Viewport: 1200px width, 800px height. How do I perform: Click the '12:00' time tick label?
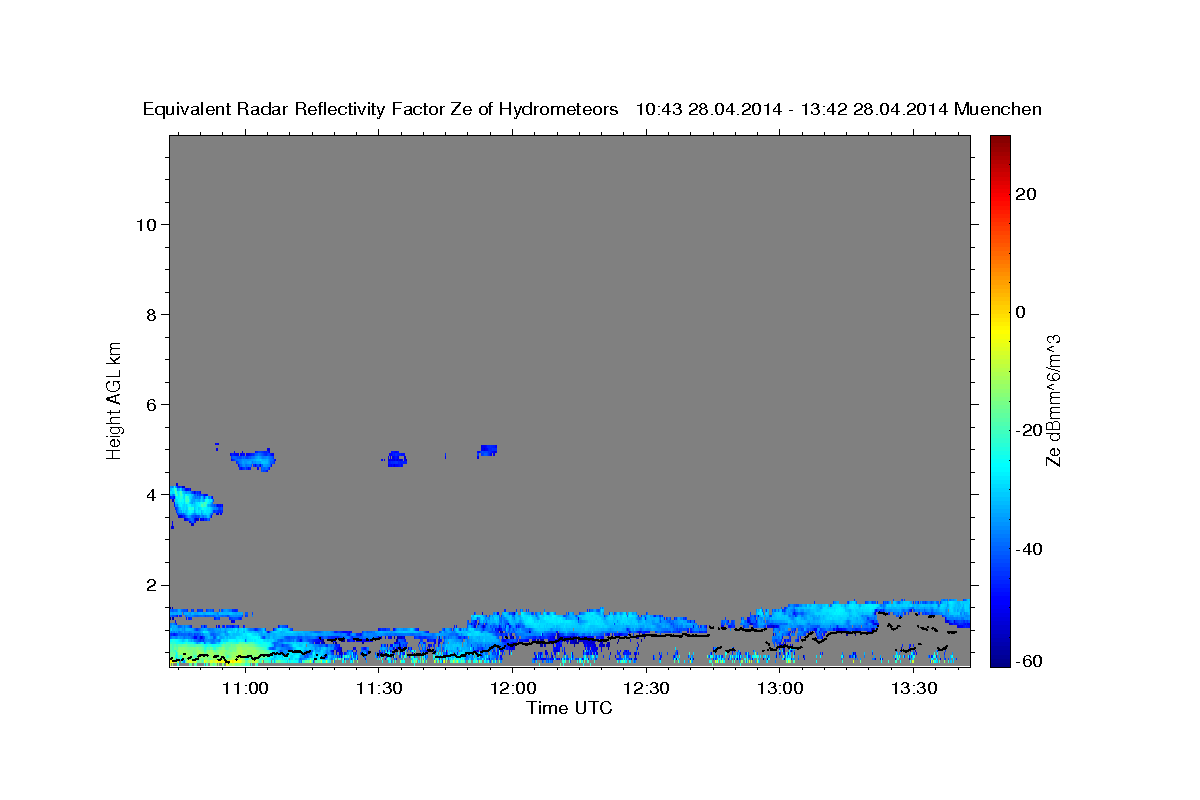pyautogui.click(x=512, y=689)
